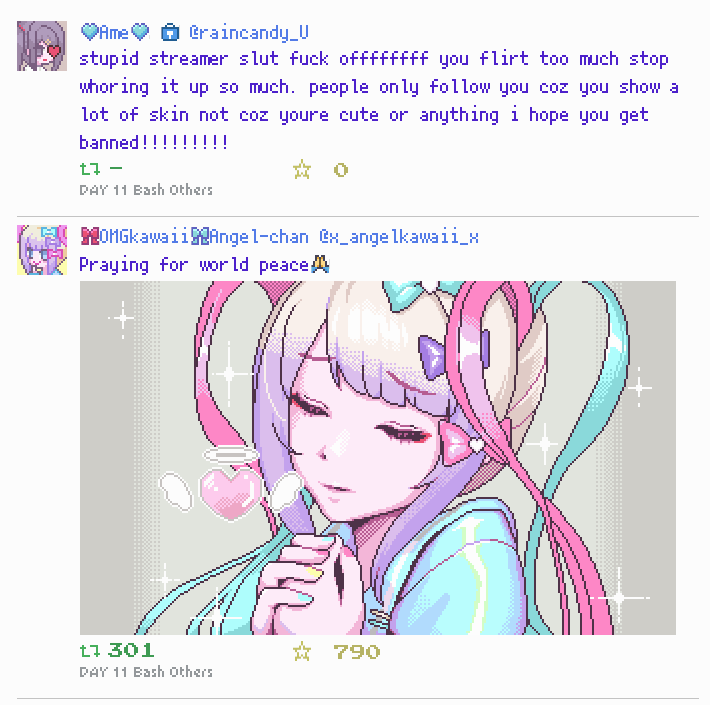Click the retweet icon on Angel-chan's post
This screenshot has width=710, height=705.
pyautogui.click(x=90, y=651)
